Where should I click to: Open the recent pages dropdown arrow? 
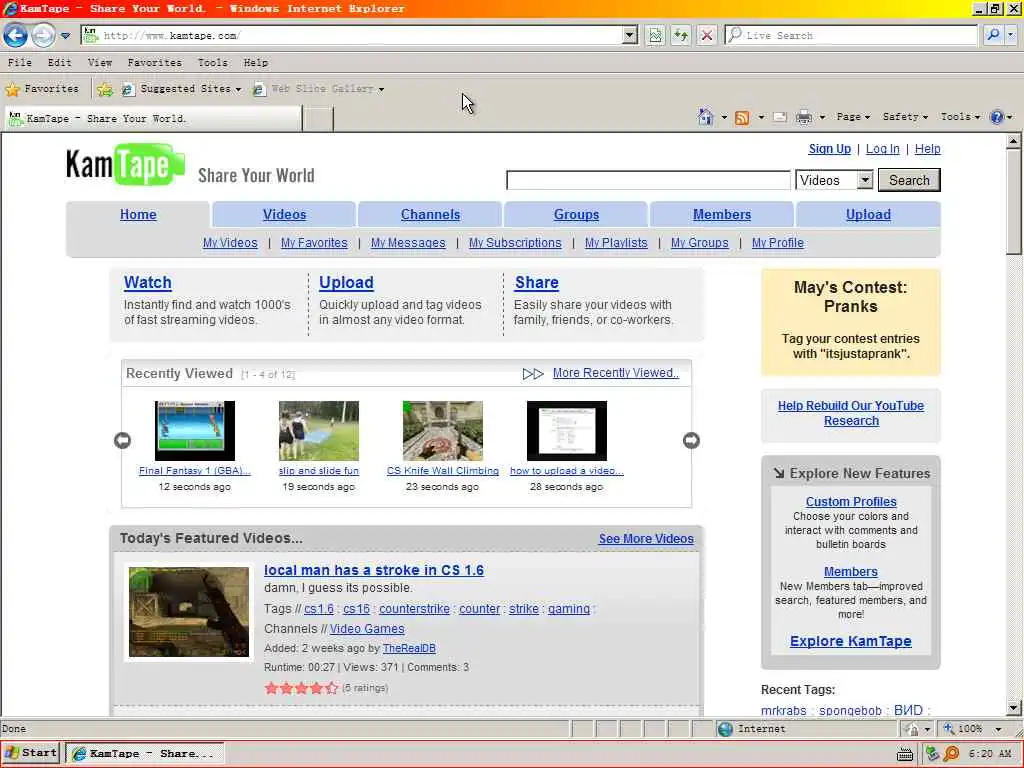click(65, 36)
